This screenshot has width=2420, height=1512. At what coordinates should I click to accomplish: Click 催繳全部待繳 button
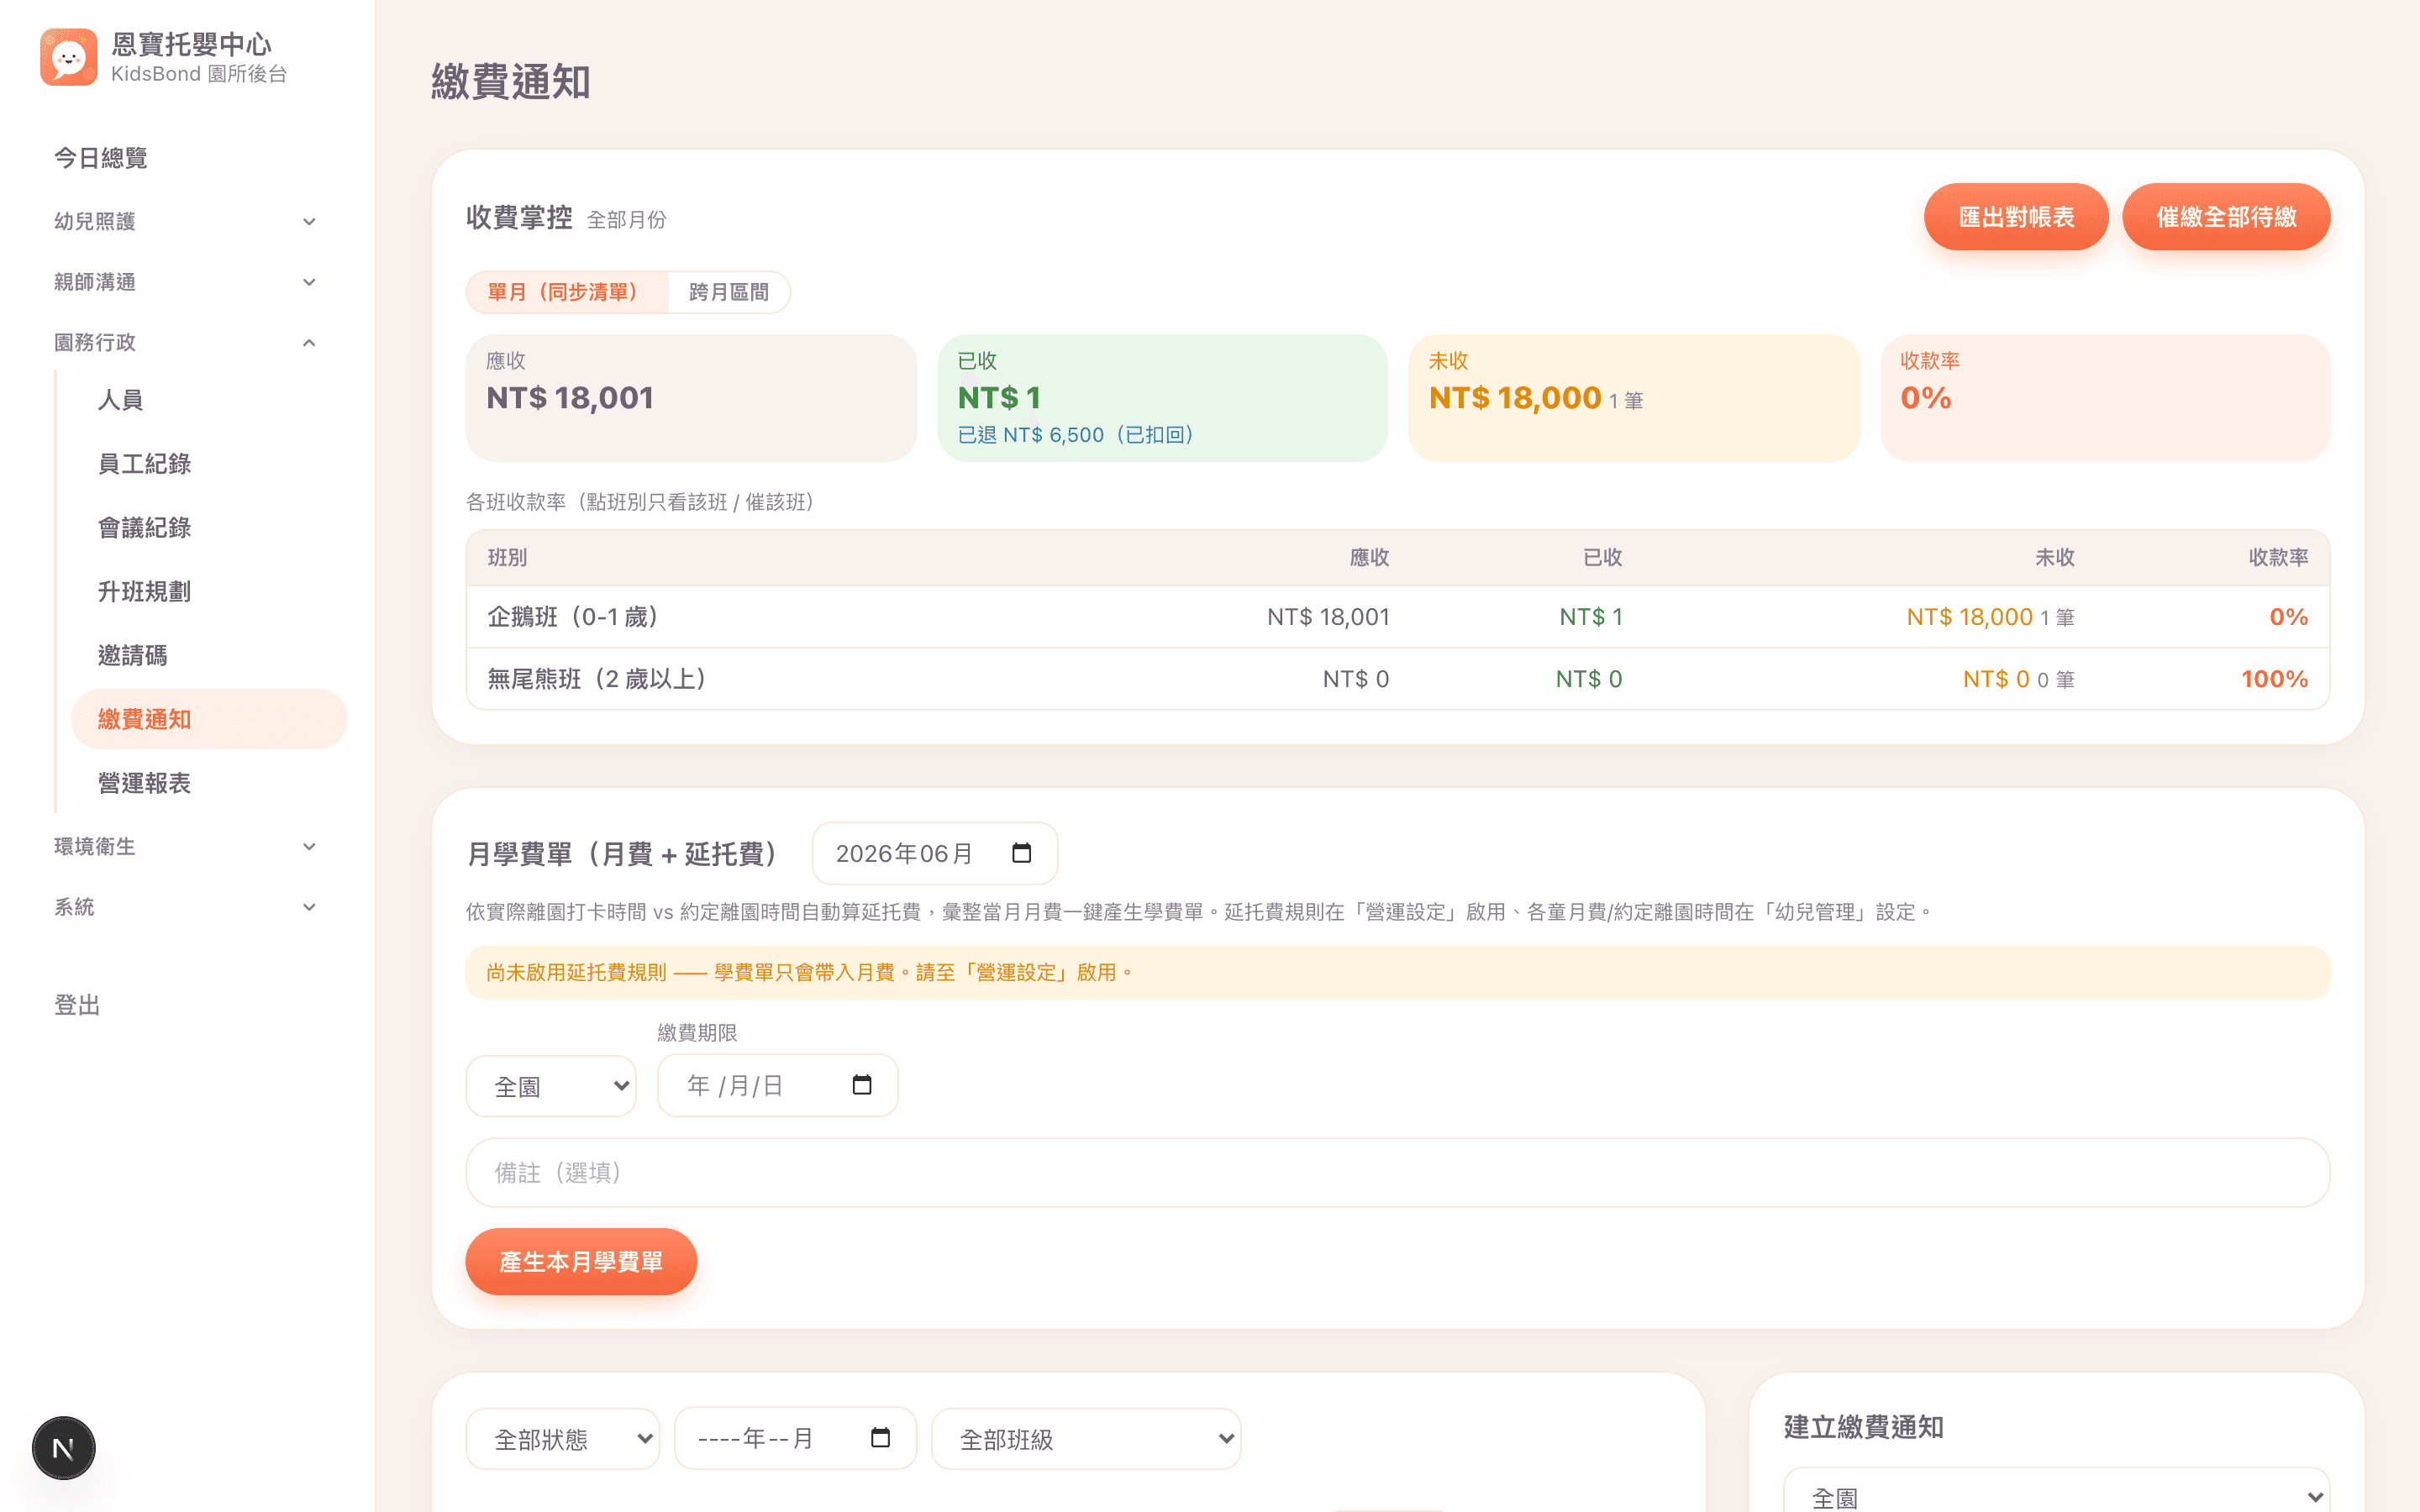coord(2226,217)
